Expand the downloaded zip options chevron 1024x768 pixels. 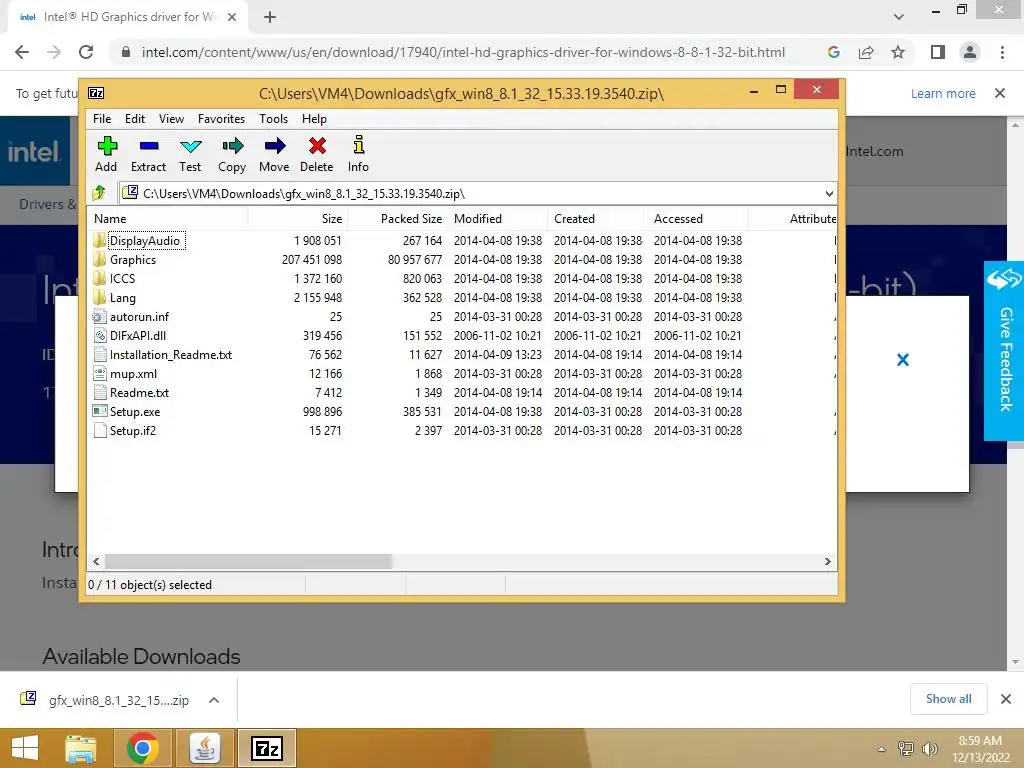(x=214, y=700)
